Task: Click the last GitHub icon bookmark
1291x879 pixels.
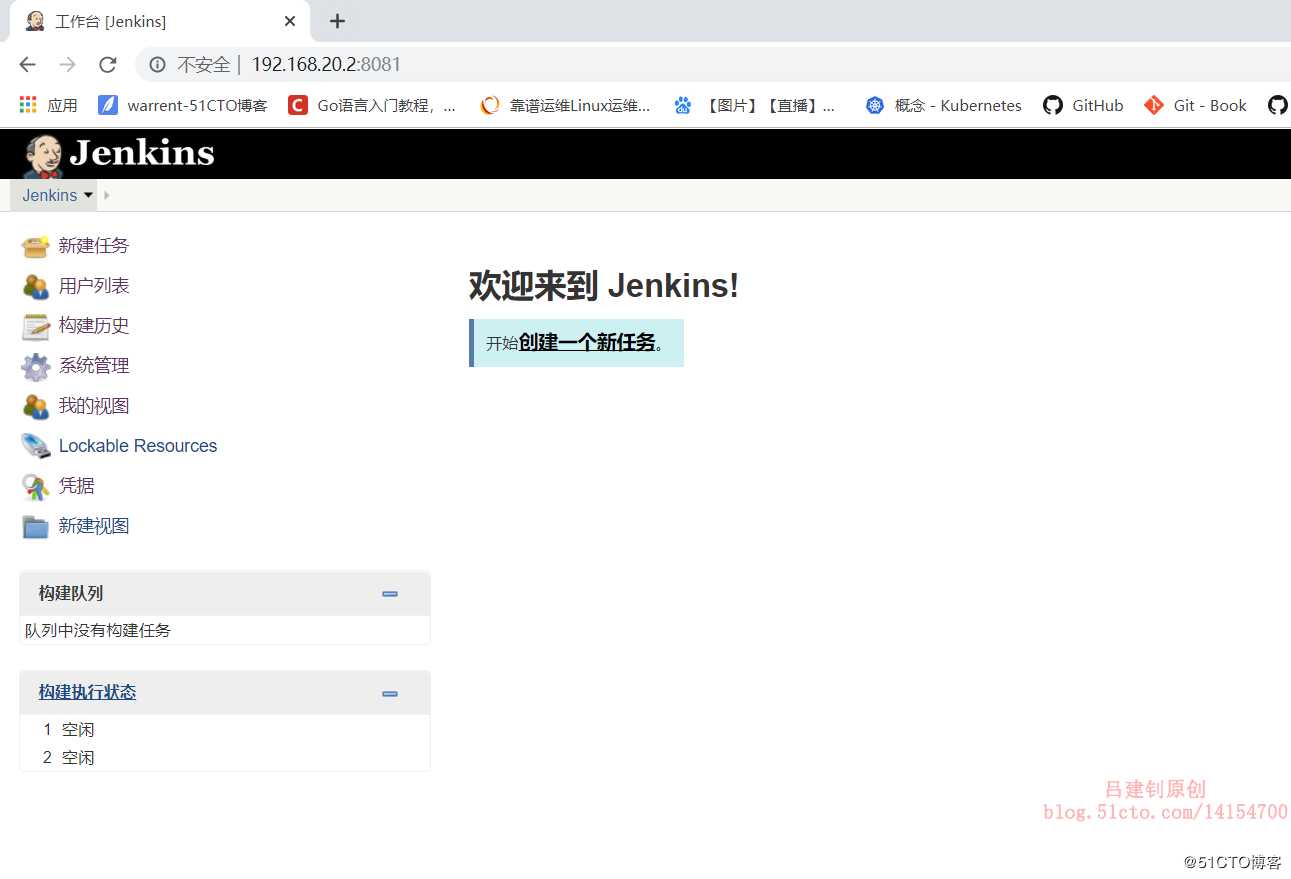Action: (1277, 105)
